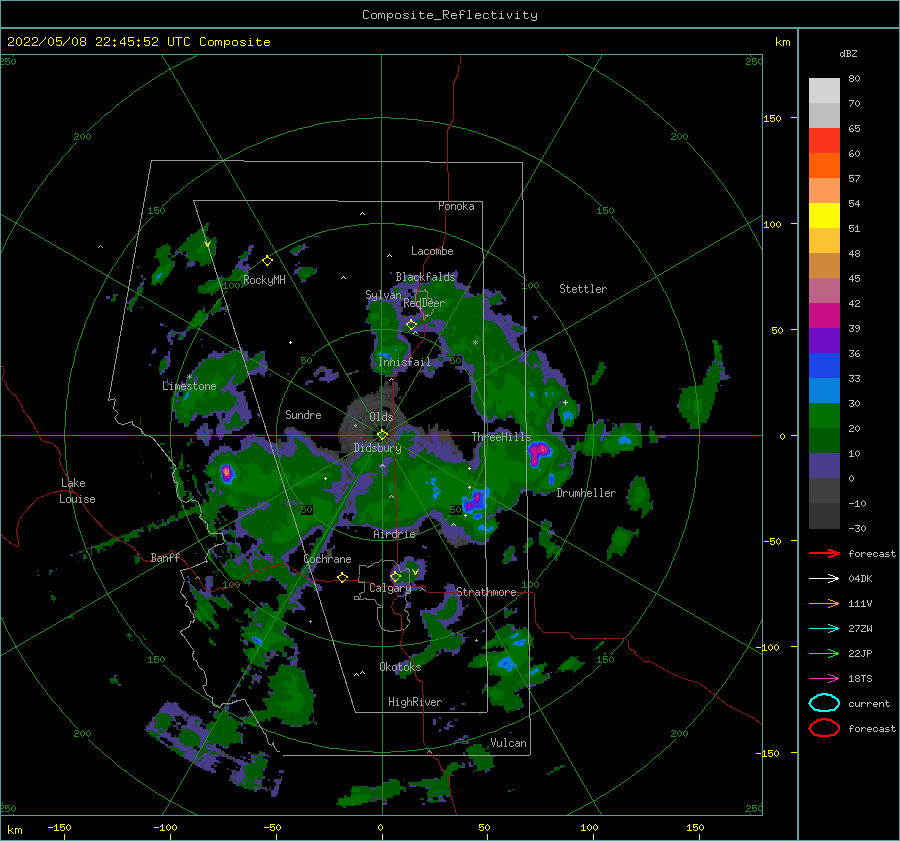
Task: Click the dBZ scale heading
Action: point(848,53)
